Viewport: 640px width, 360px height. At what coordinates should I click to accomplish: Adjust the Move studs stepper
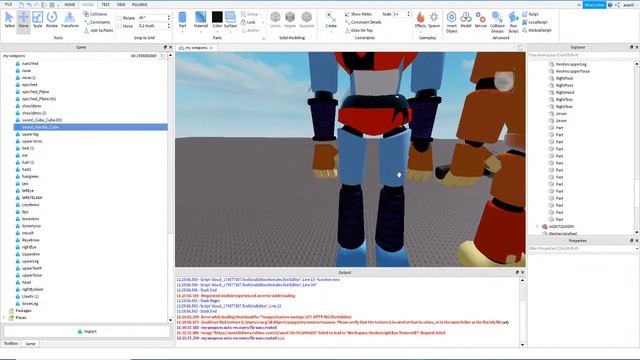click(x=169, y=26)
